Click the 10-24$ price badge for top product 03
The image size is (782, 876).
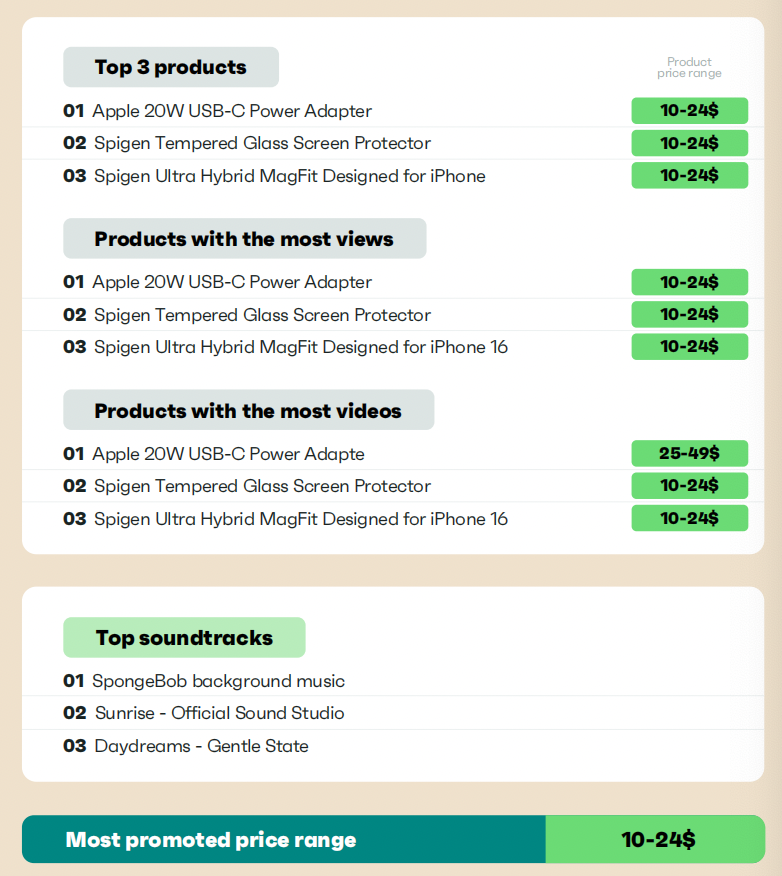pyautogui.click(x=690, y=175)
